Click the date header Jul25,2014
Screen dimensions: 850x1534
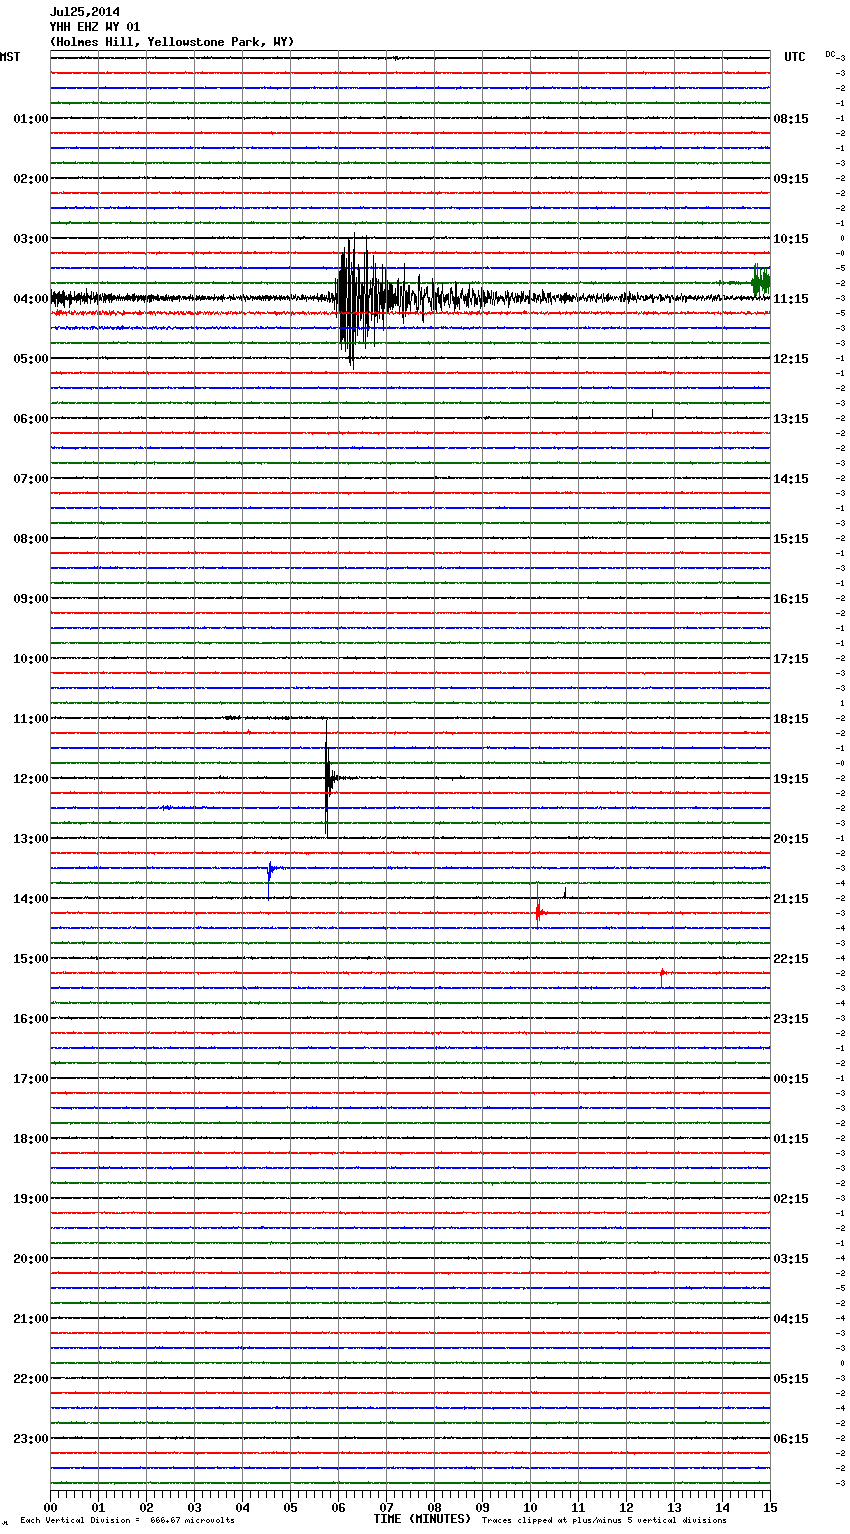pos(85,12)
